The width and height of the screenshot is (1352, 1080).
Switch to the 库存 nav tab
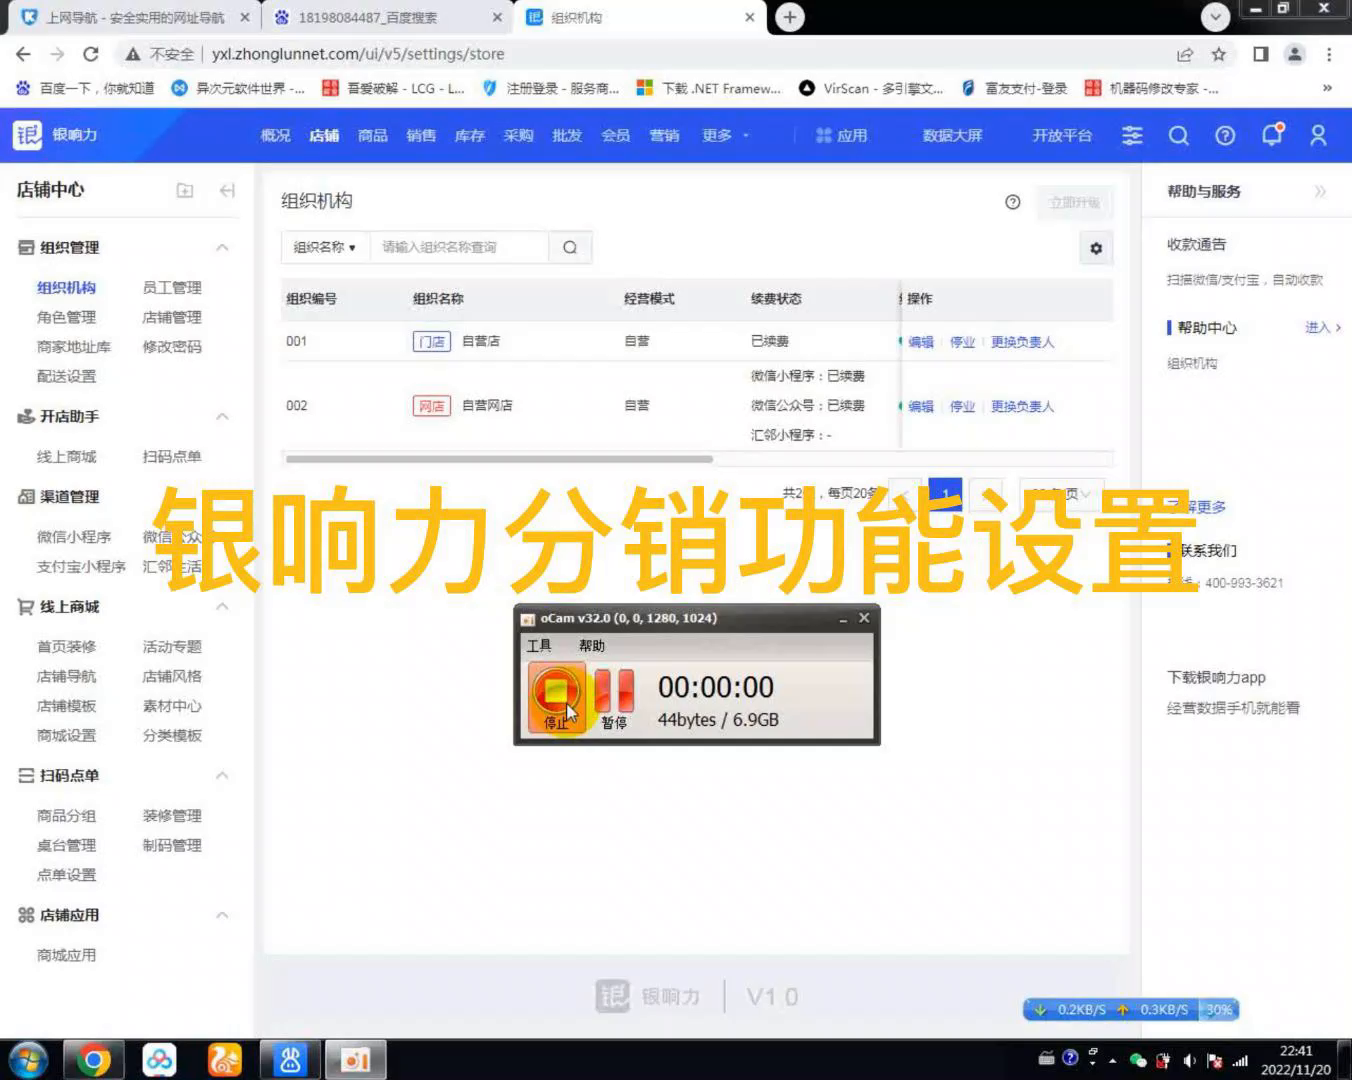coord(470,135)
